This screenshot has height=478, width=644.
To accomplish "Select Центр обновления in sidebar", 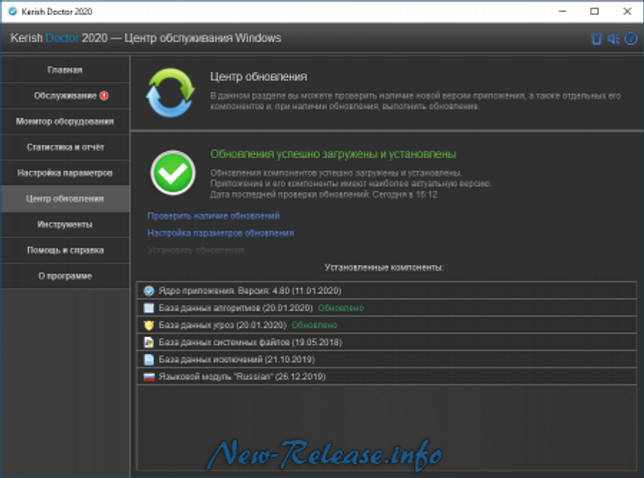I will 65,199.
